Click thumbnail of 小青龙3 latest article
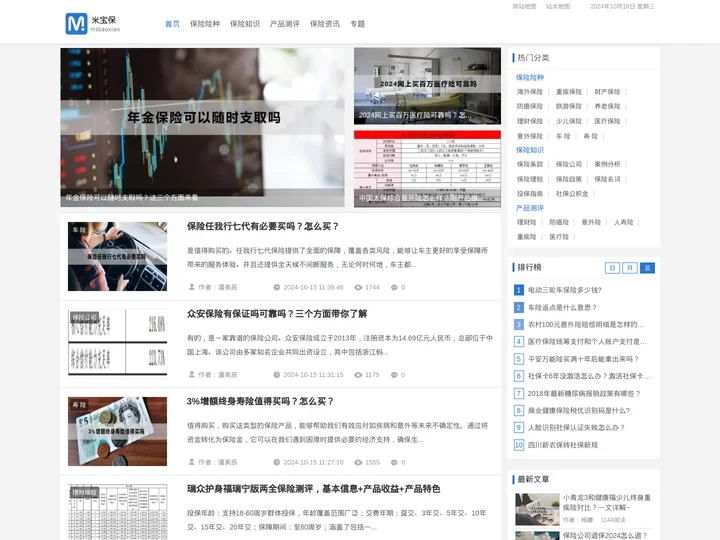This screenshot has height=540, width=720. coord(537,509)
